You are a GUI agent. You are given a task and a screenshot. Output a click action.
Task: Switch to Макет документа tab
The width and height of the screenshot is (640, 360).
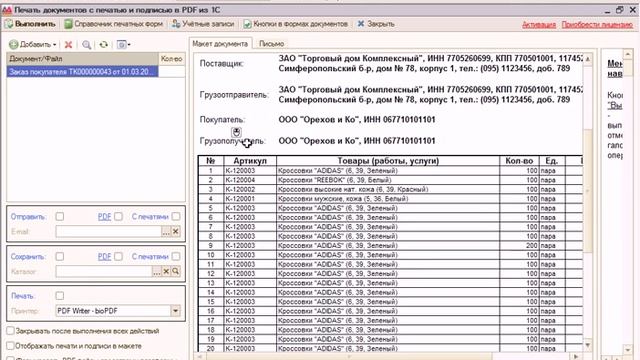pyautogui.click(x=220, y=44)
